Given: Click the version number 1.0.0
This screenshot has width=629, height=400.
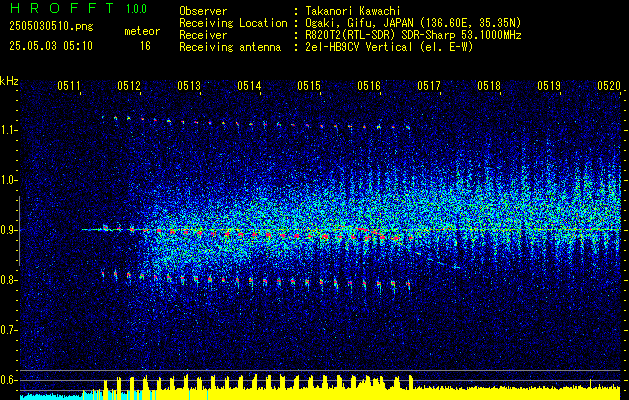Looking at the screenshot, I should pyautogui.click(x=136, y=9).
